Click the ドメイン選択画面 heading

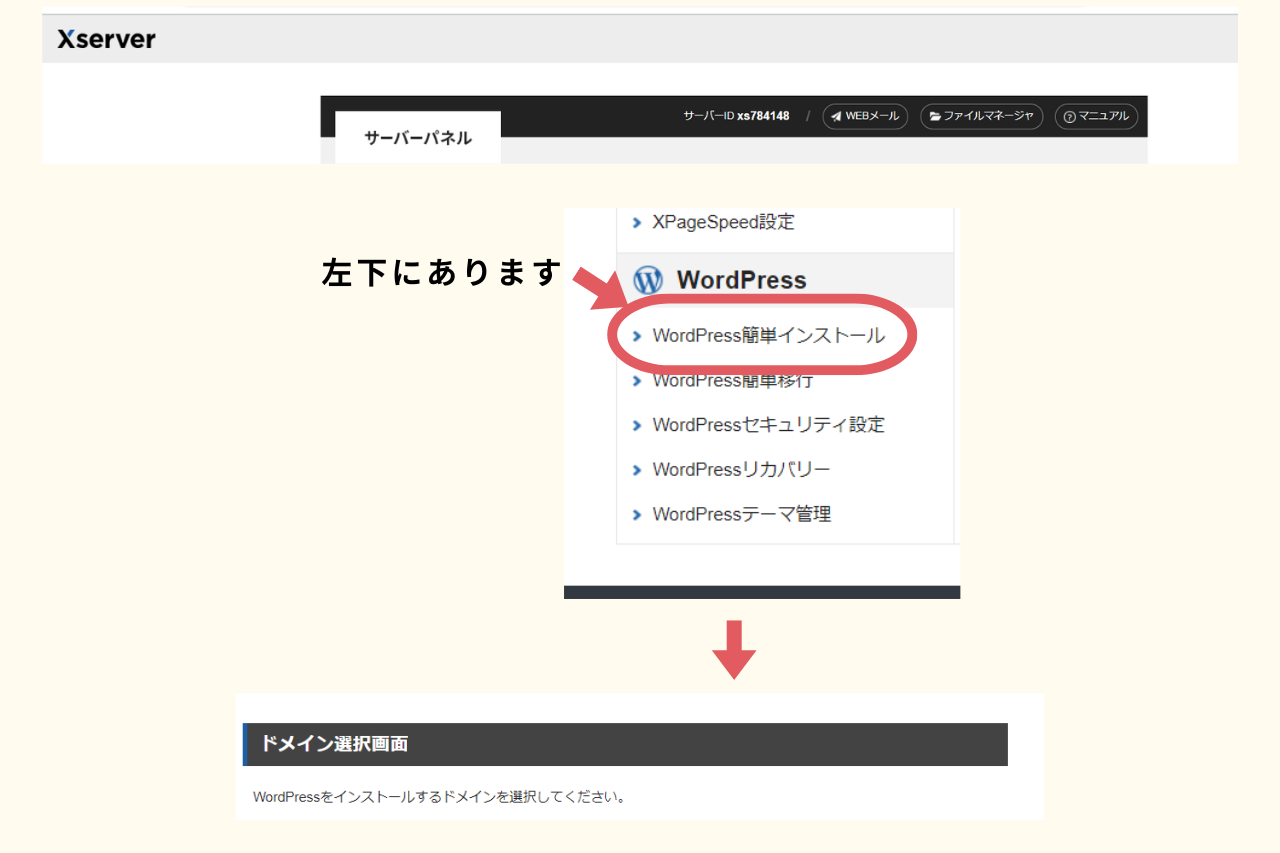tap(334, 744)
